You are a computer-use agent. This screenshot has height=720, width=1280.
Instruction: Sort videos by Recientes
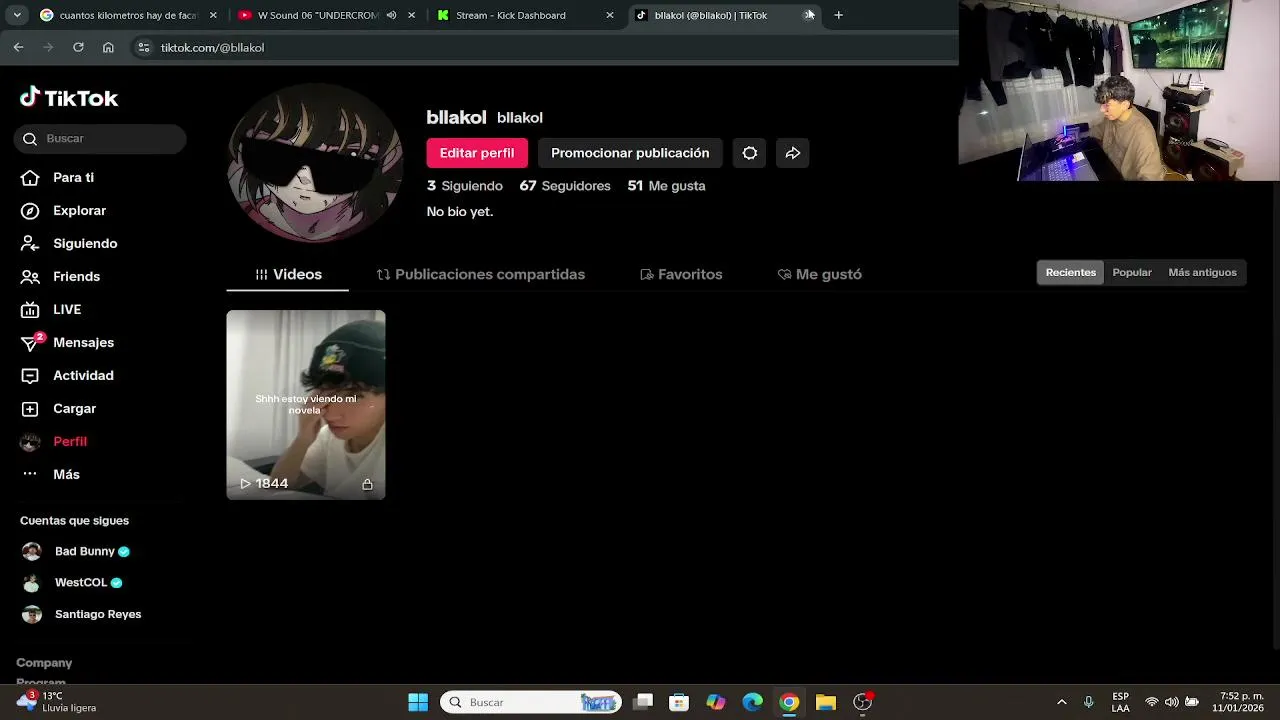(1071, 272)
